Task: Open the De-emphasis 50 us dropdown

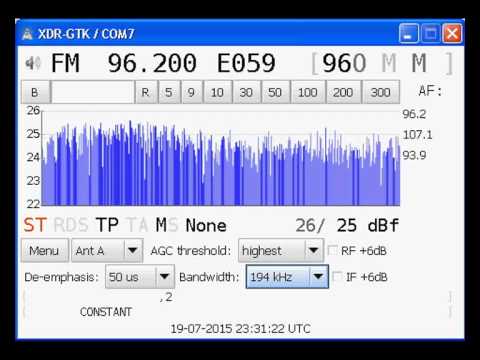Action: pos(140,277)
